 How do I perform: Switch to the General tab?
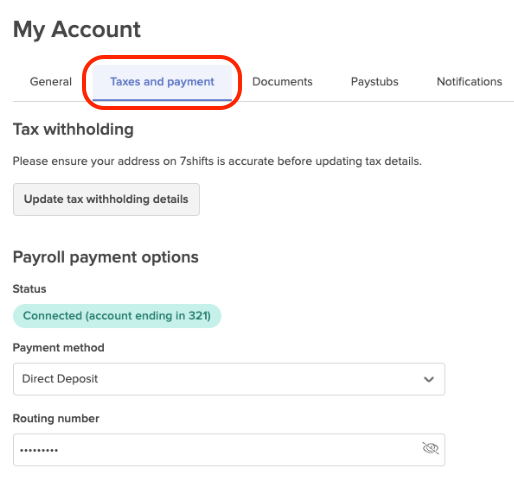point(51,82)
